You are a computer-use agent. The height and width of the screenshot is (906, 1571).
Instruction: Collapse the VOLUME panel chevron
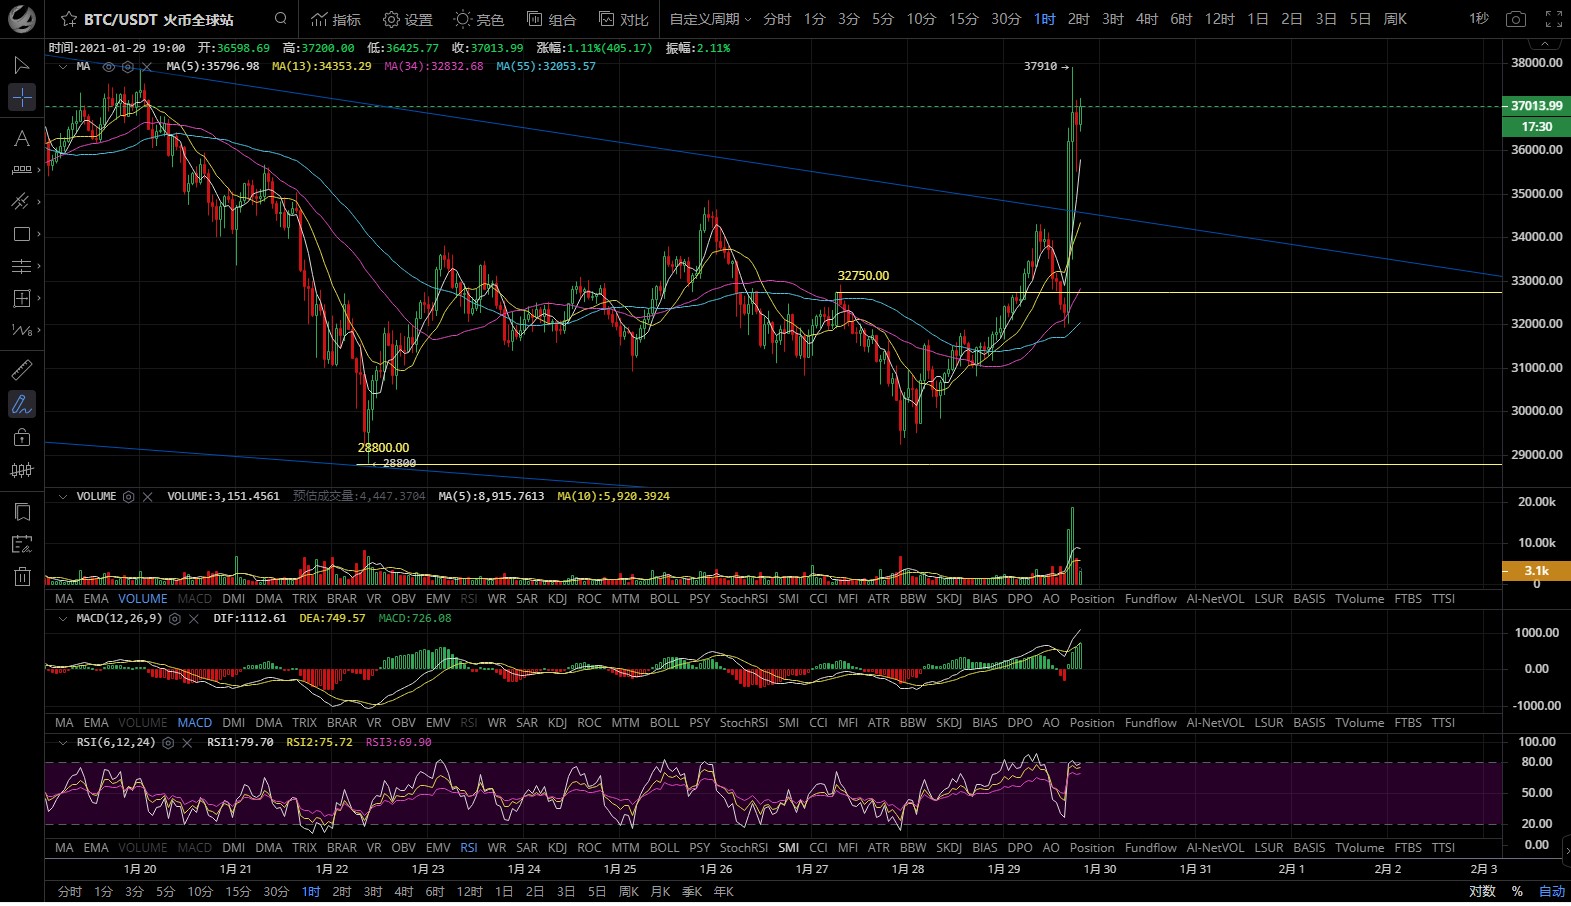click(63, 496)
